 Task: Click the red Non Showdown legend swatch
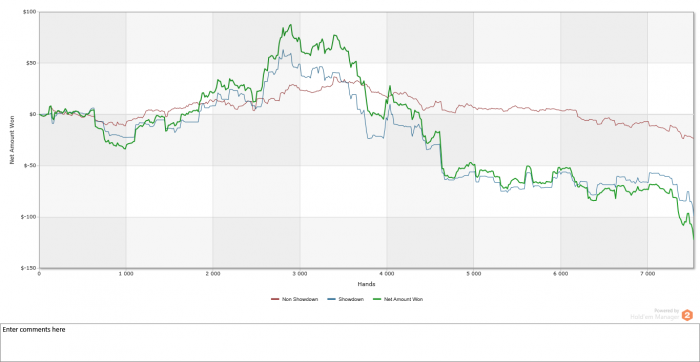coord(275,300)
